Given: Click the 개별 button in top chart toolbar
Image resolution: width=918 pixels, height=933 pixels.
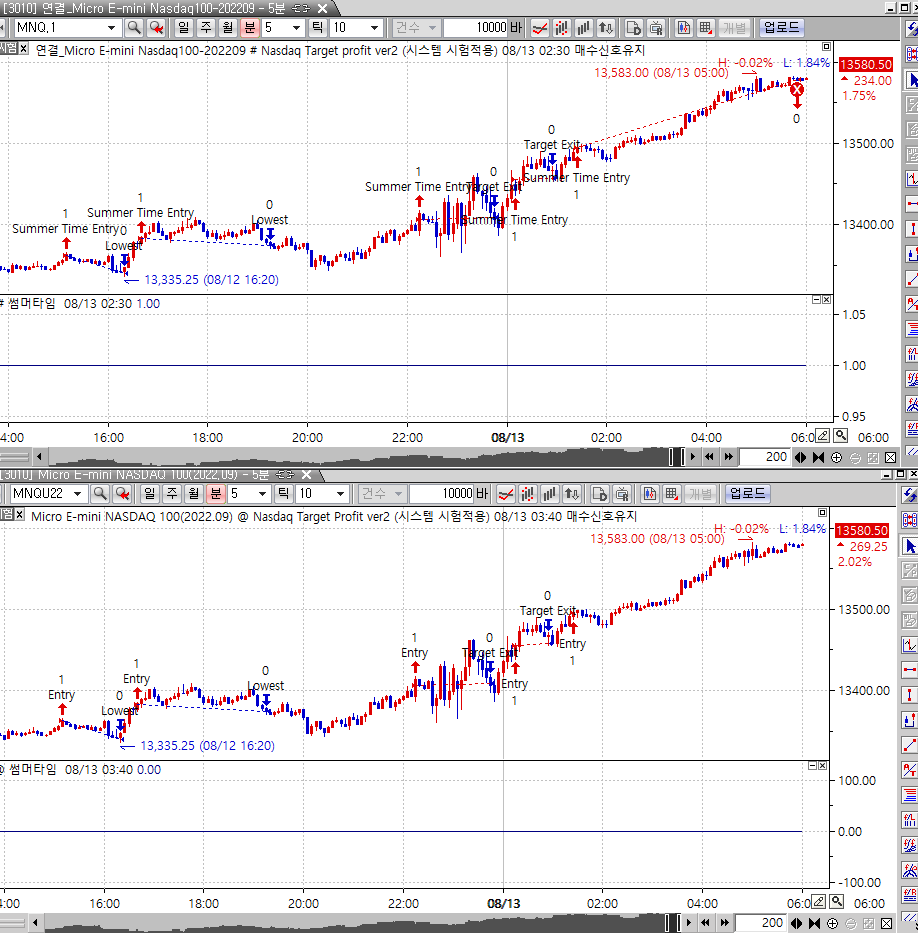Looking at the screenshot, I should (x=734, y=28).
